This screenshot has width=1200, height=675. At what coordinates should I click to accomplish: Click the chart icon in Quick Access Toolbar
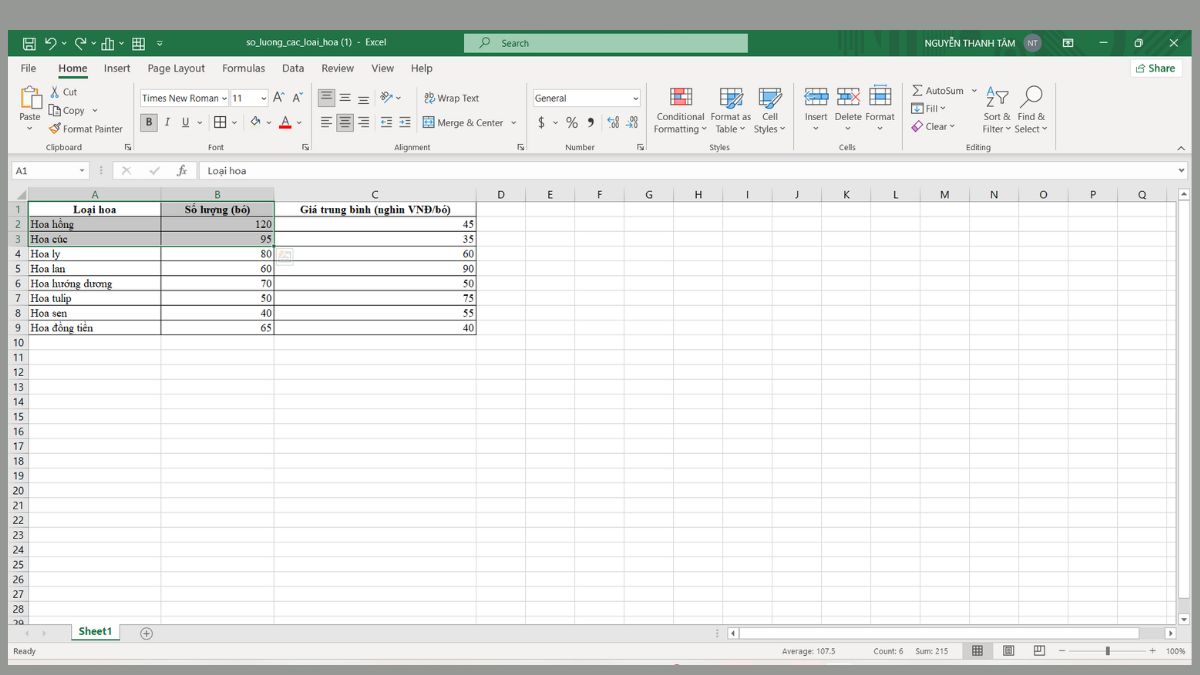108,43
